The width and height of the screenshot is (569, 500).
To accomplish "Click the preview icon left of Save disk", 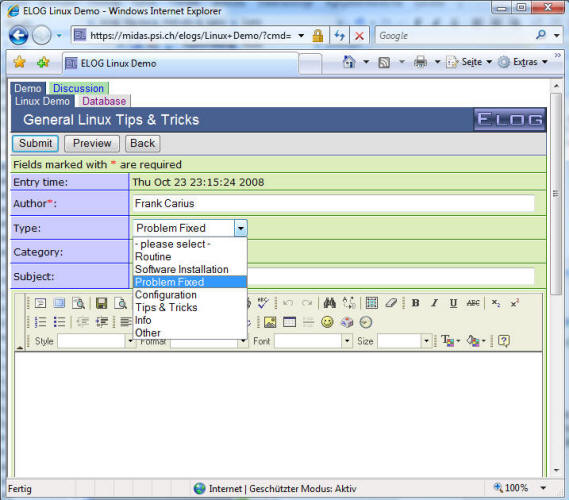I will [78, 303].
